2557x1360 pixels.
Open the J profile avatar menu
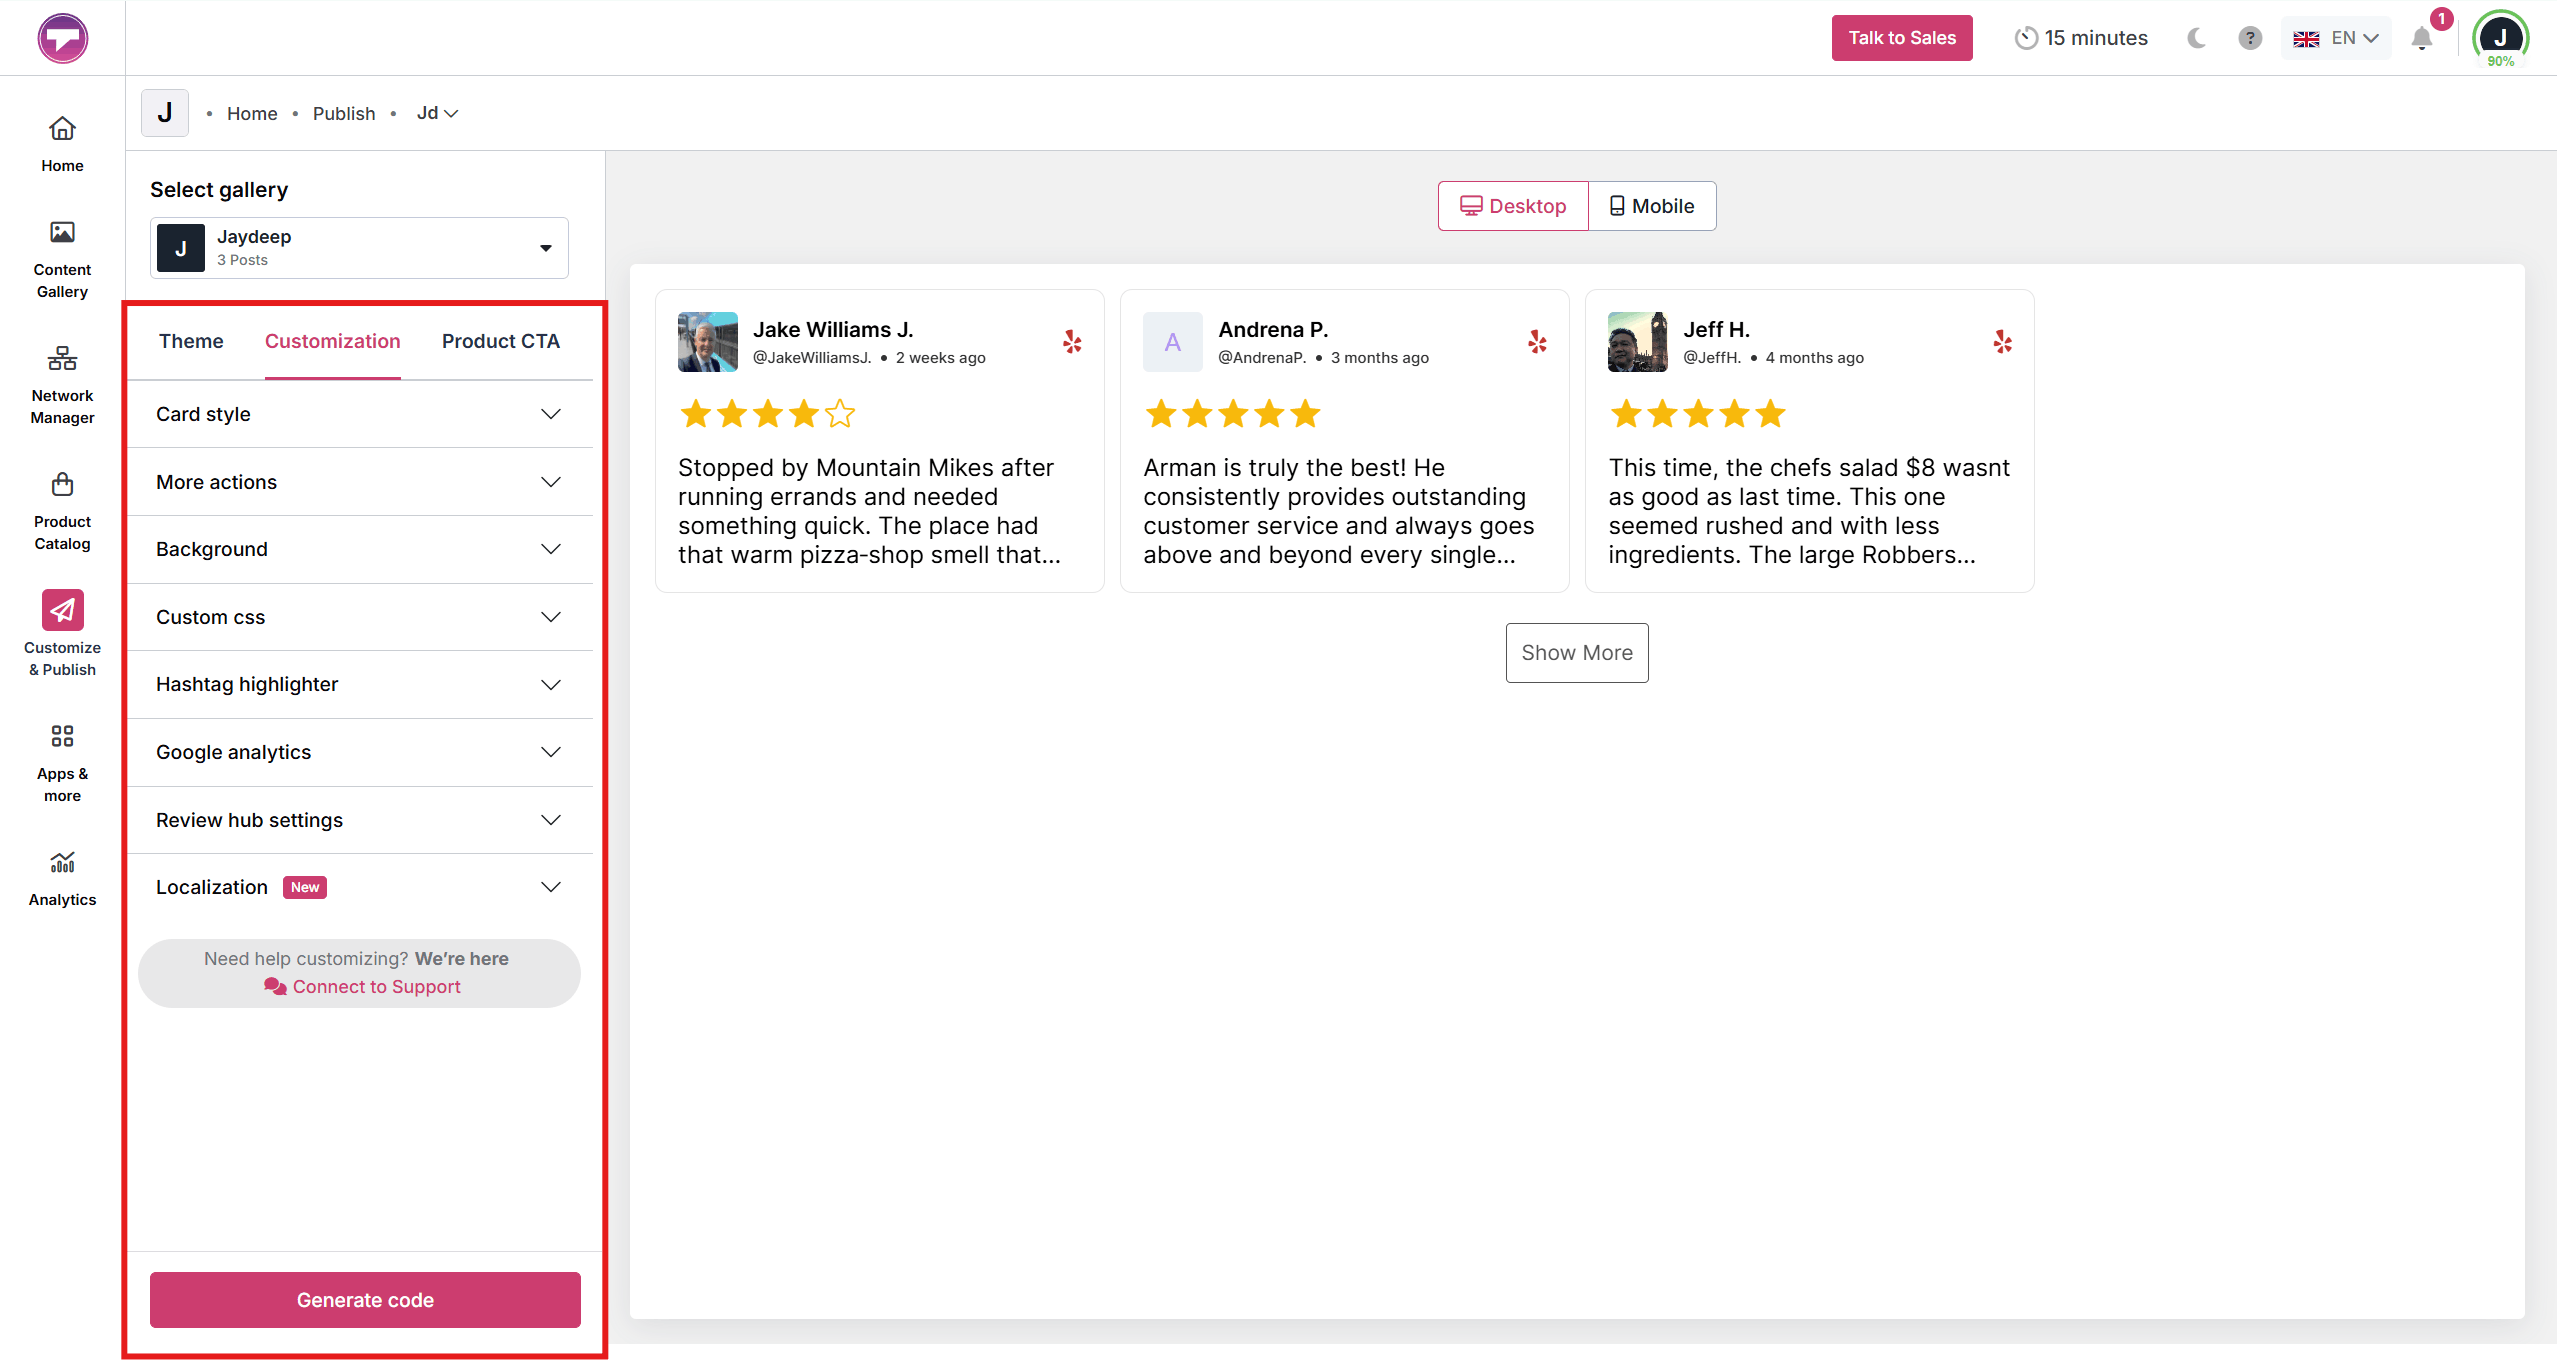point(2500,38)
